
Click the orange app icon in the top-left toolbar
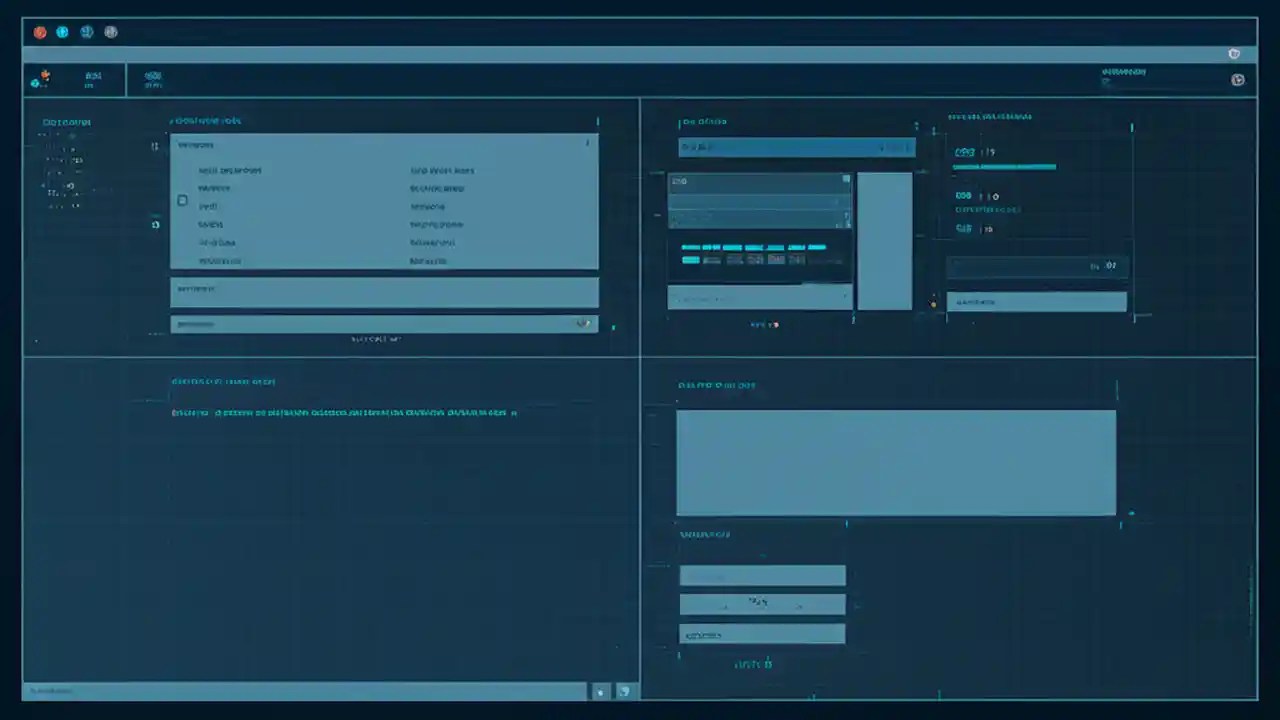pos(39,31)
